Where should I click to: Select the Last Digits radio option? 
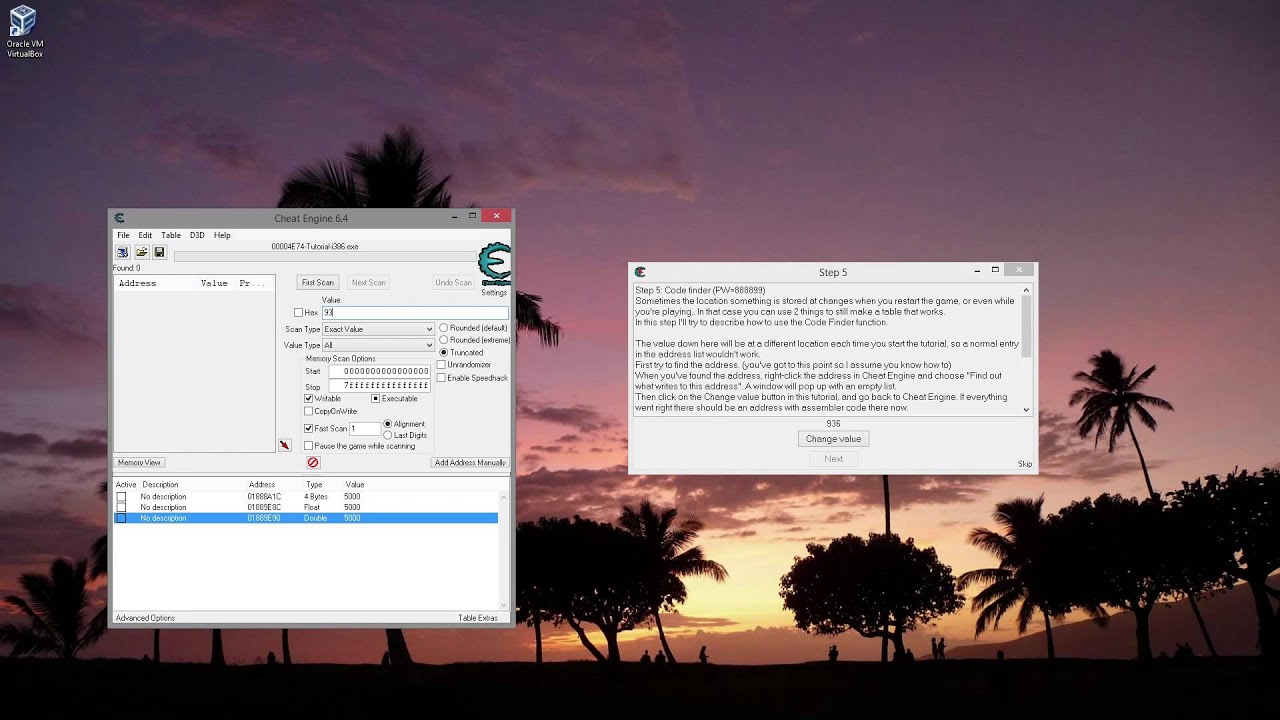(388, 435)
